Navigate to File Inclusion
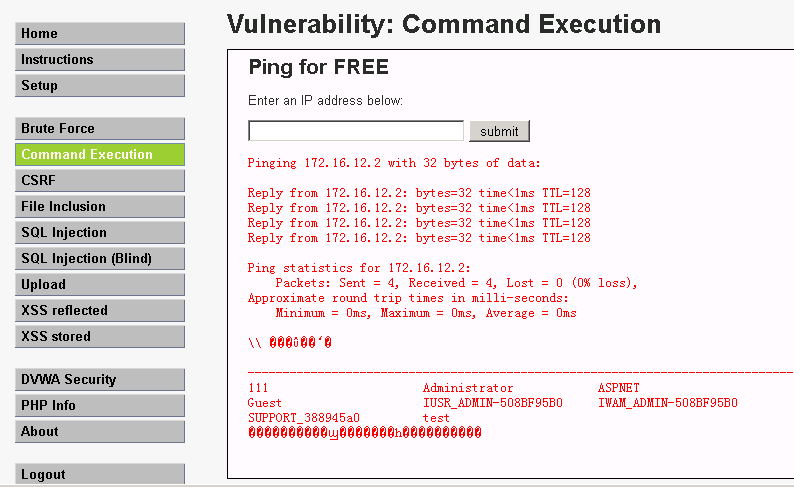 [x=100, y=207]
